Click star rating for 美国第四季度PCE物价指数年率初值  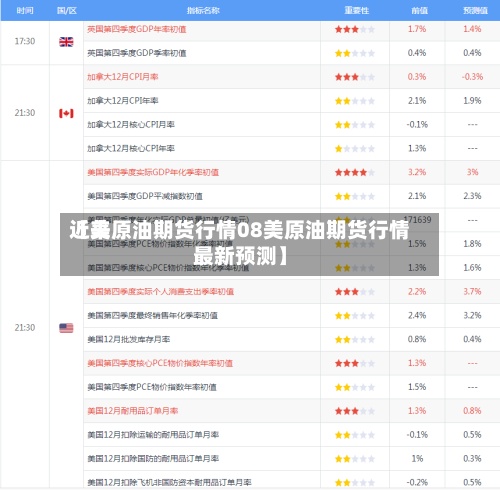(x=355, y=387)
